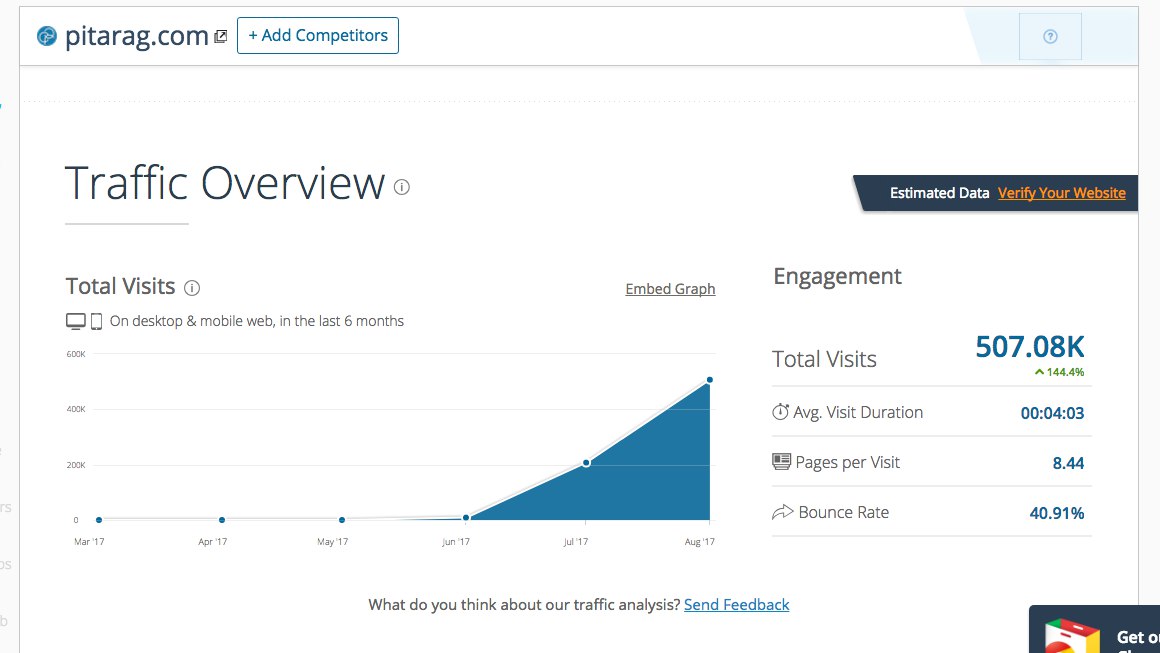Click the pitarag.com domain title
Viewport: 1160px width, 653px height.
137,35
